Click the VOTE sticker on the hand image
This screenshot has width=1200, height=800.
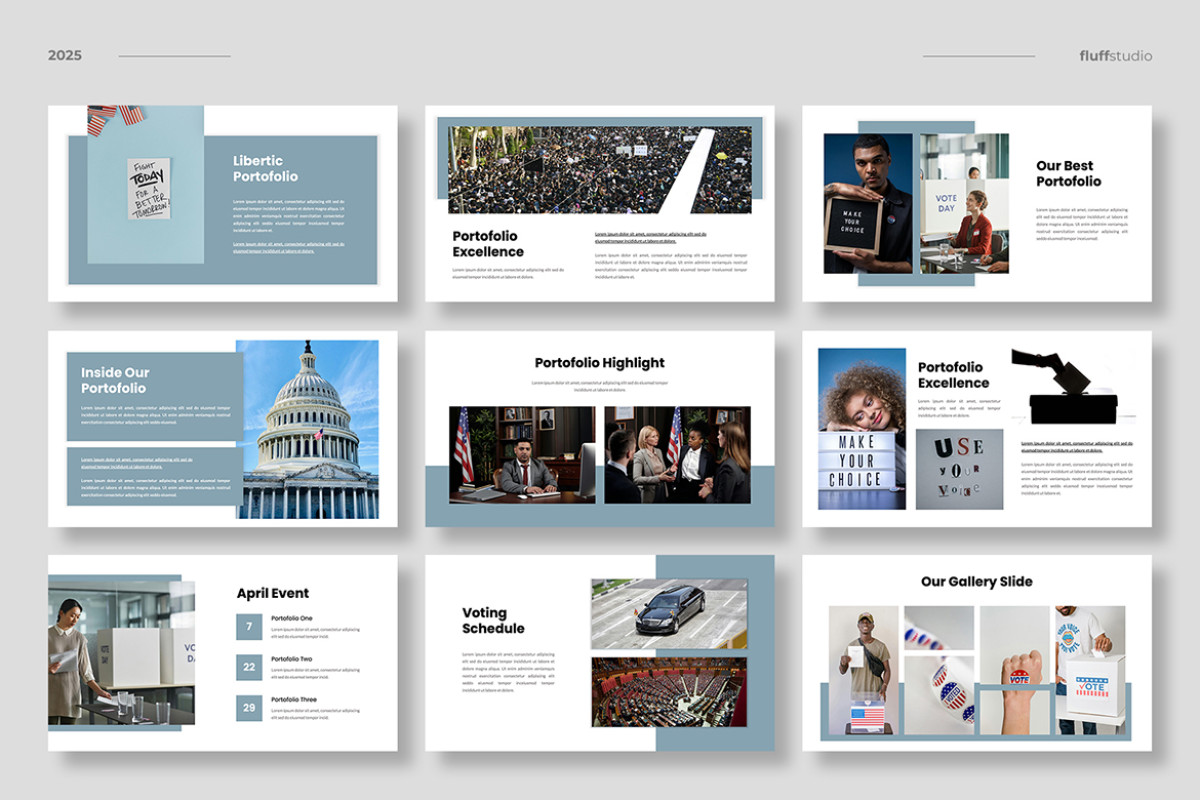(1019, 677)
